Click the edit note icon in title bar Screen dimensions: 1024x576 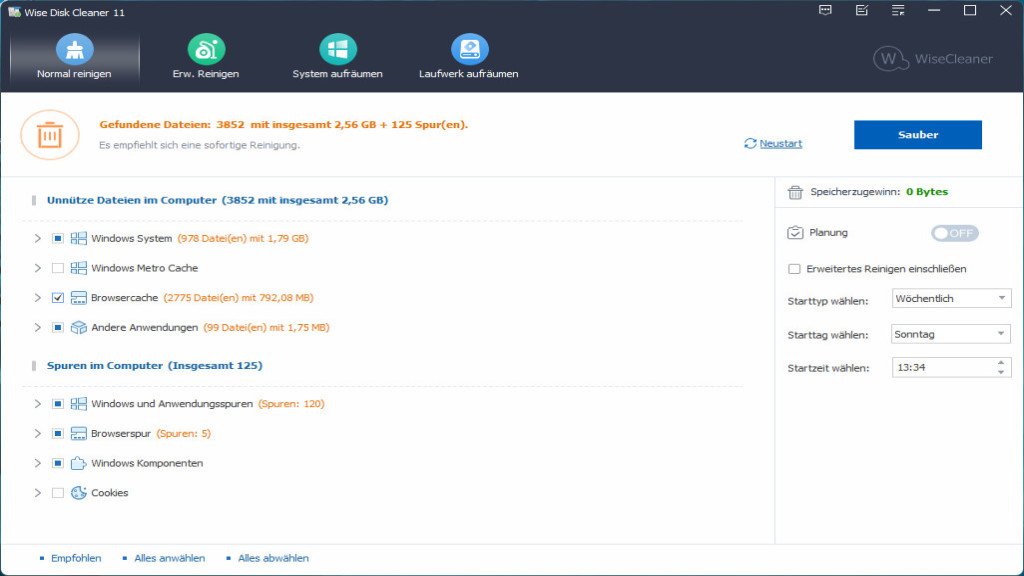pyautogui.click(x=861, y=11)
